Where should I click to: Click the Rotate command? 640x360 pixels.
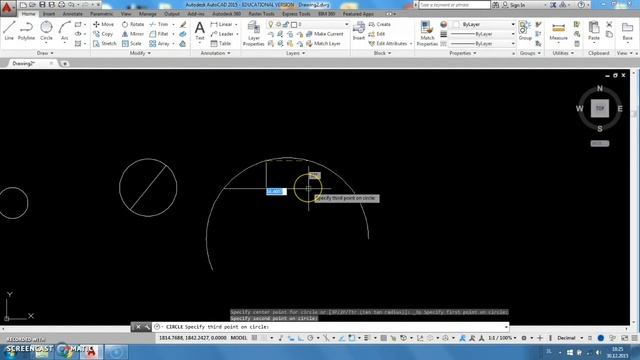(x=133, y=24)
